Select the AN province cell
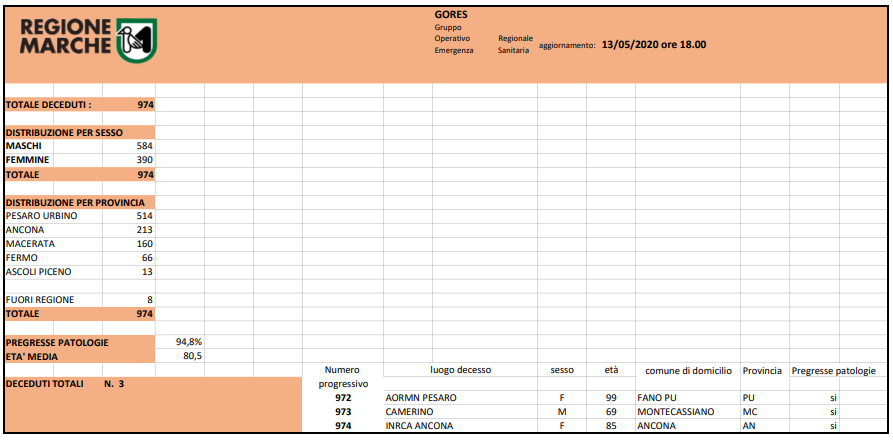Image resolution: width=893 pixels, height=441 pixels. [748, 426]
